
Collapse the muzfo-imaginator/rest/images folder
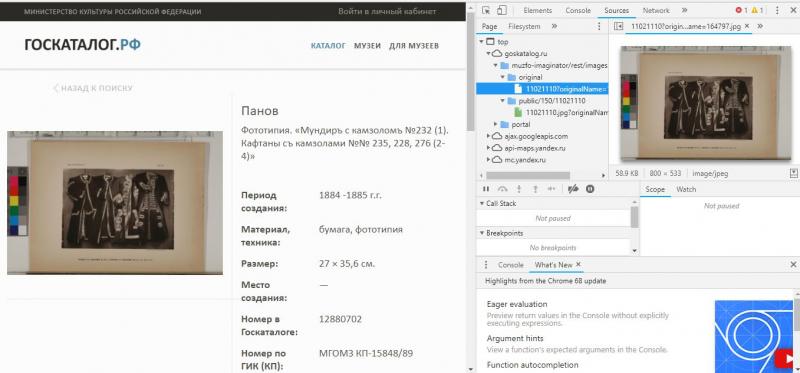[x=495, y=65]
